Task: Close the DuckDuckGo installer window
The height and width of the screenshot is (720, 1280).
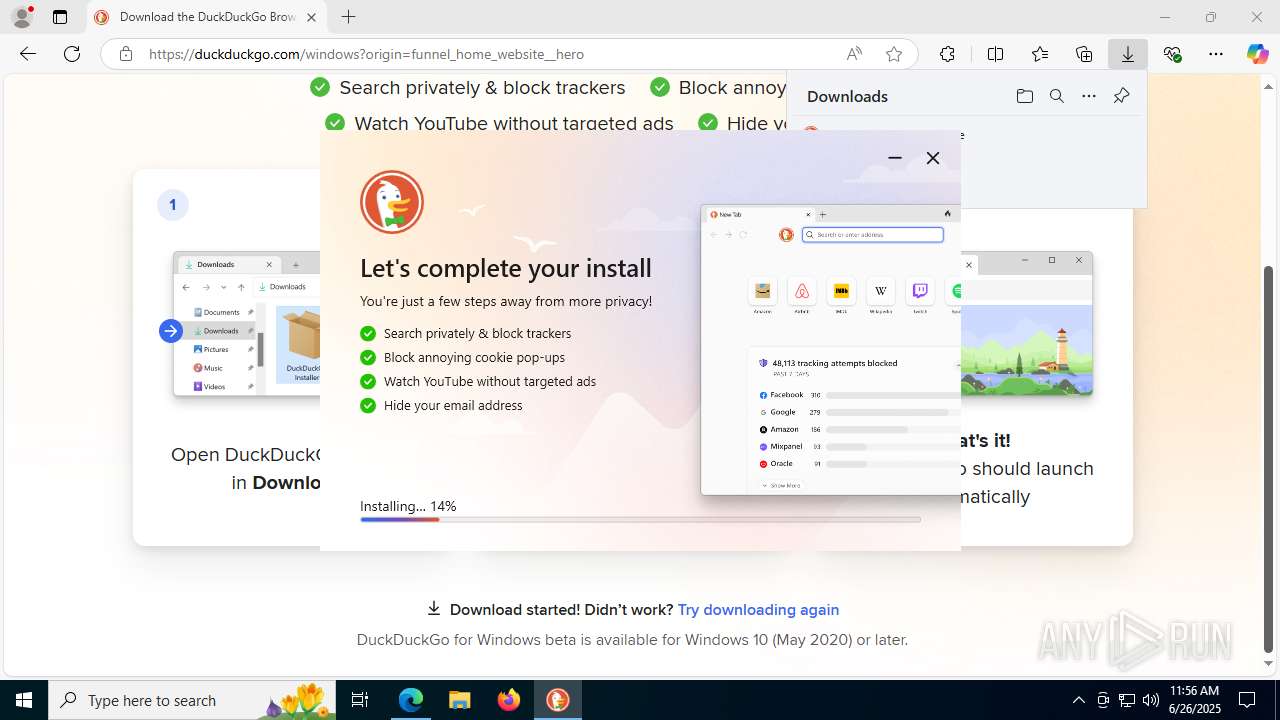Action: (933, 158)
